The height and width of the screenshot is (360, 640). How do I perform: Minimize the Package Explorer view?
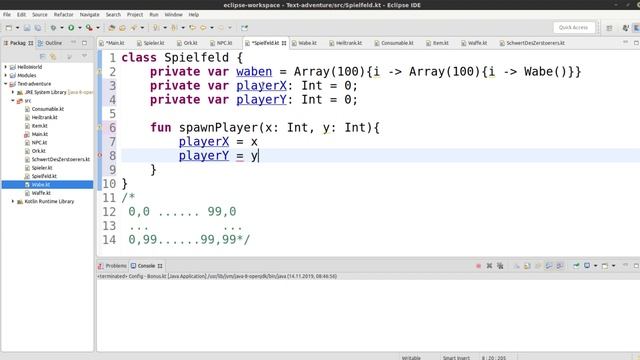[73, 42]
